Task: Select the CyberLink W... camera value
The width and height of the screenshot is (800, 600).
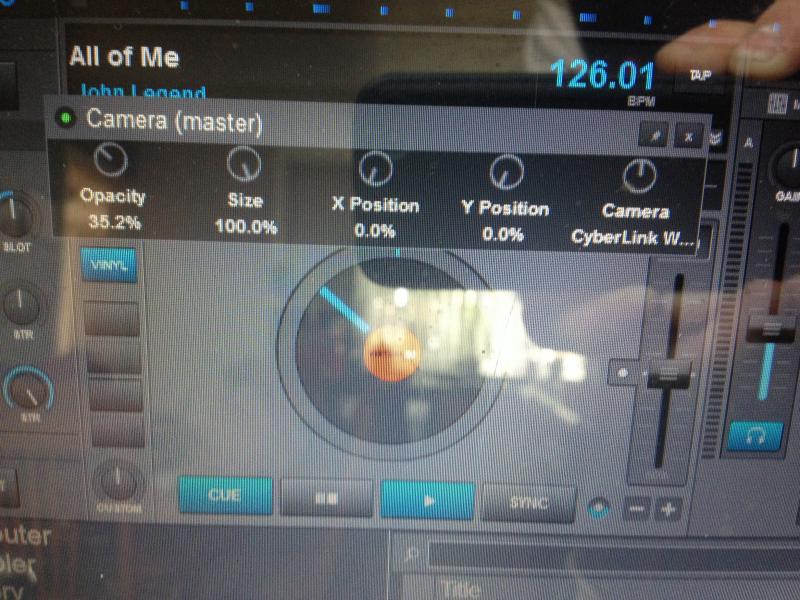Action: [x=633, y=237]
